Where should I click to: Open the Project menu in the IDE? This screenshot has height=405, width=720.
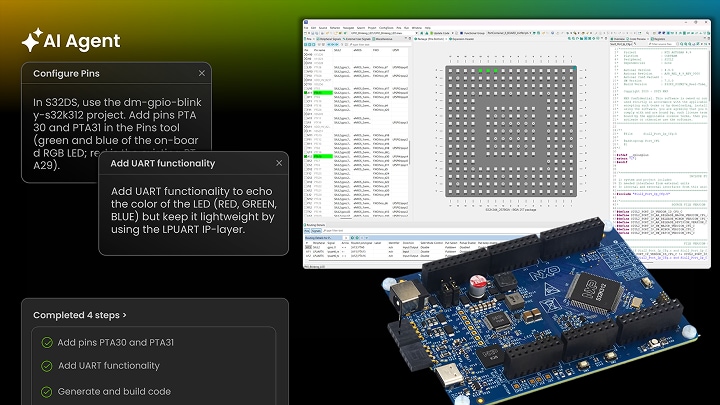tap(372, 28)
